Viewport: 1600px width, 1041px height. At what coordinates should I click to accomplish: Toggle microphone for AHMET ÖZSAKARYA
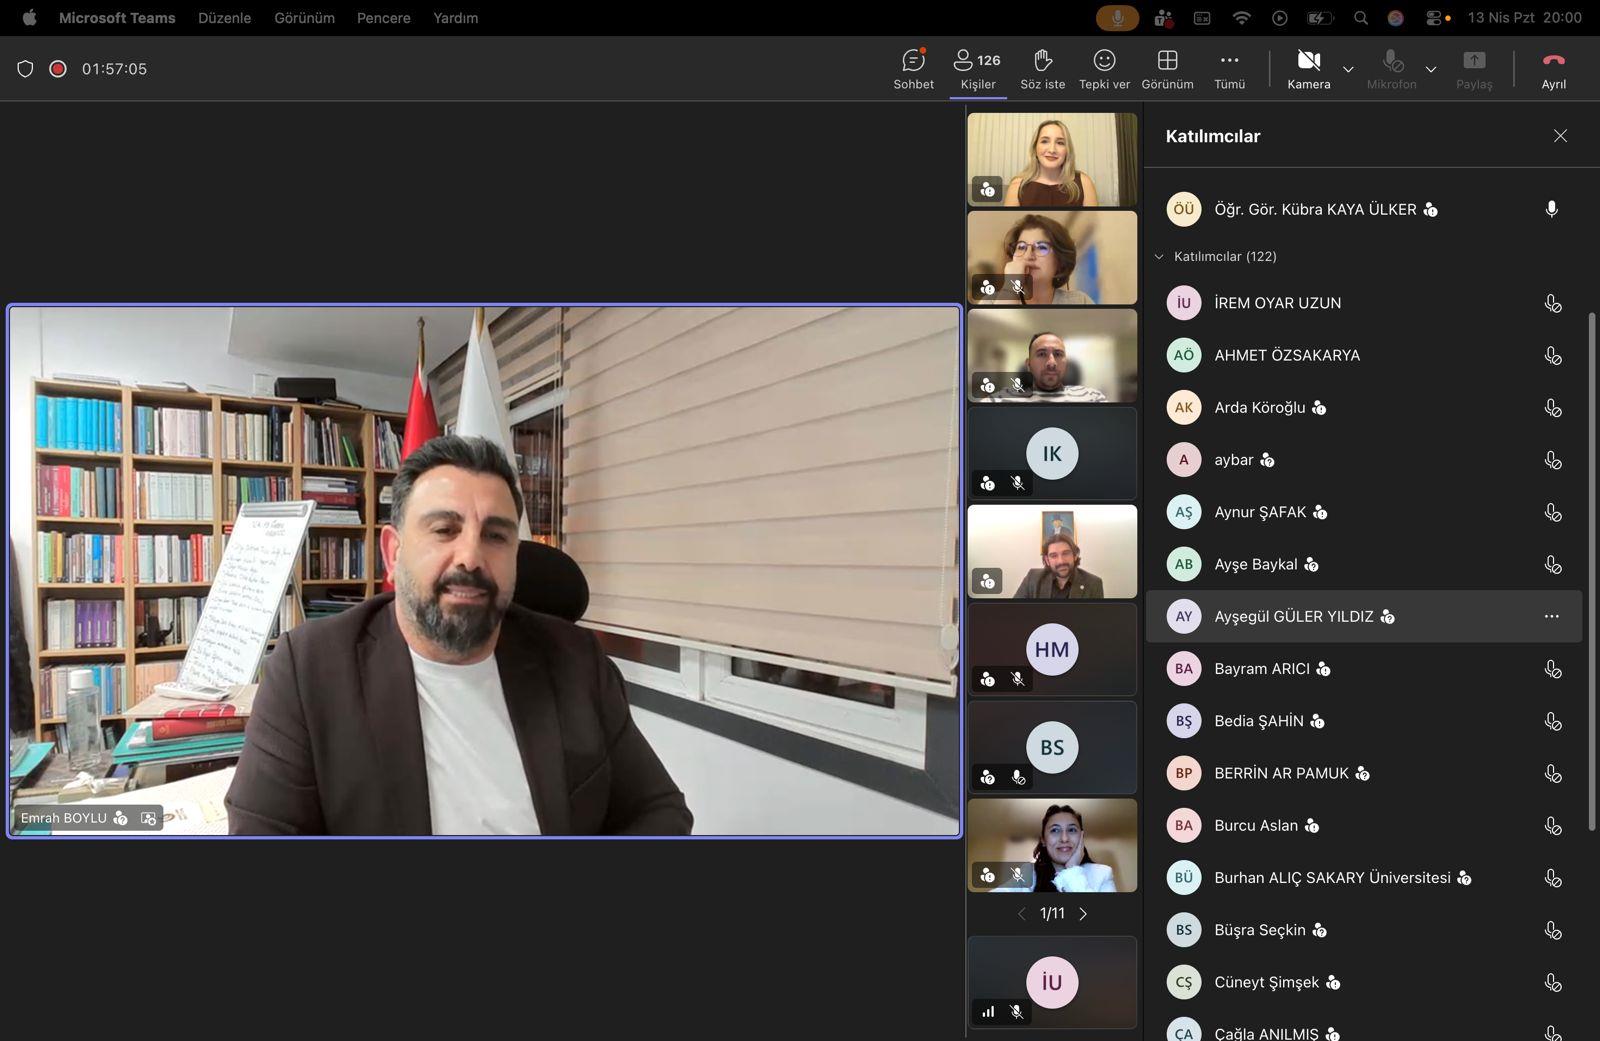point(1552,355)
